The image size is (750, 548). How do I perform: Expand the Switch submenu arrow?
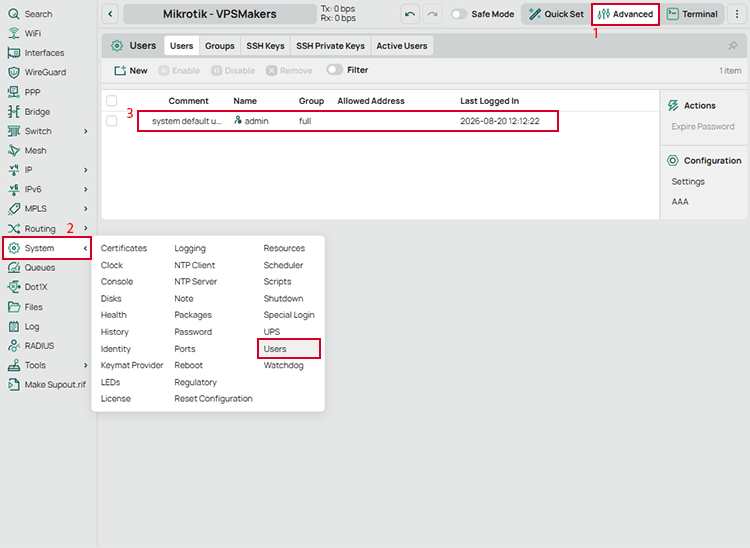tap(86, 131)
